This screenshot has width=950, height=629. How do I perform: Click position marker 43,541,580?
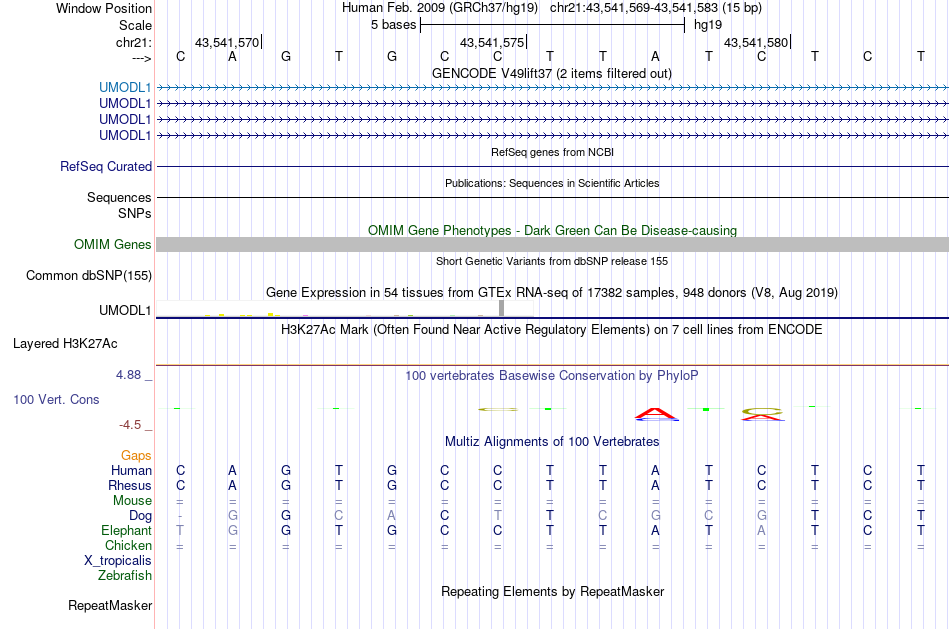tap(756, 42)
